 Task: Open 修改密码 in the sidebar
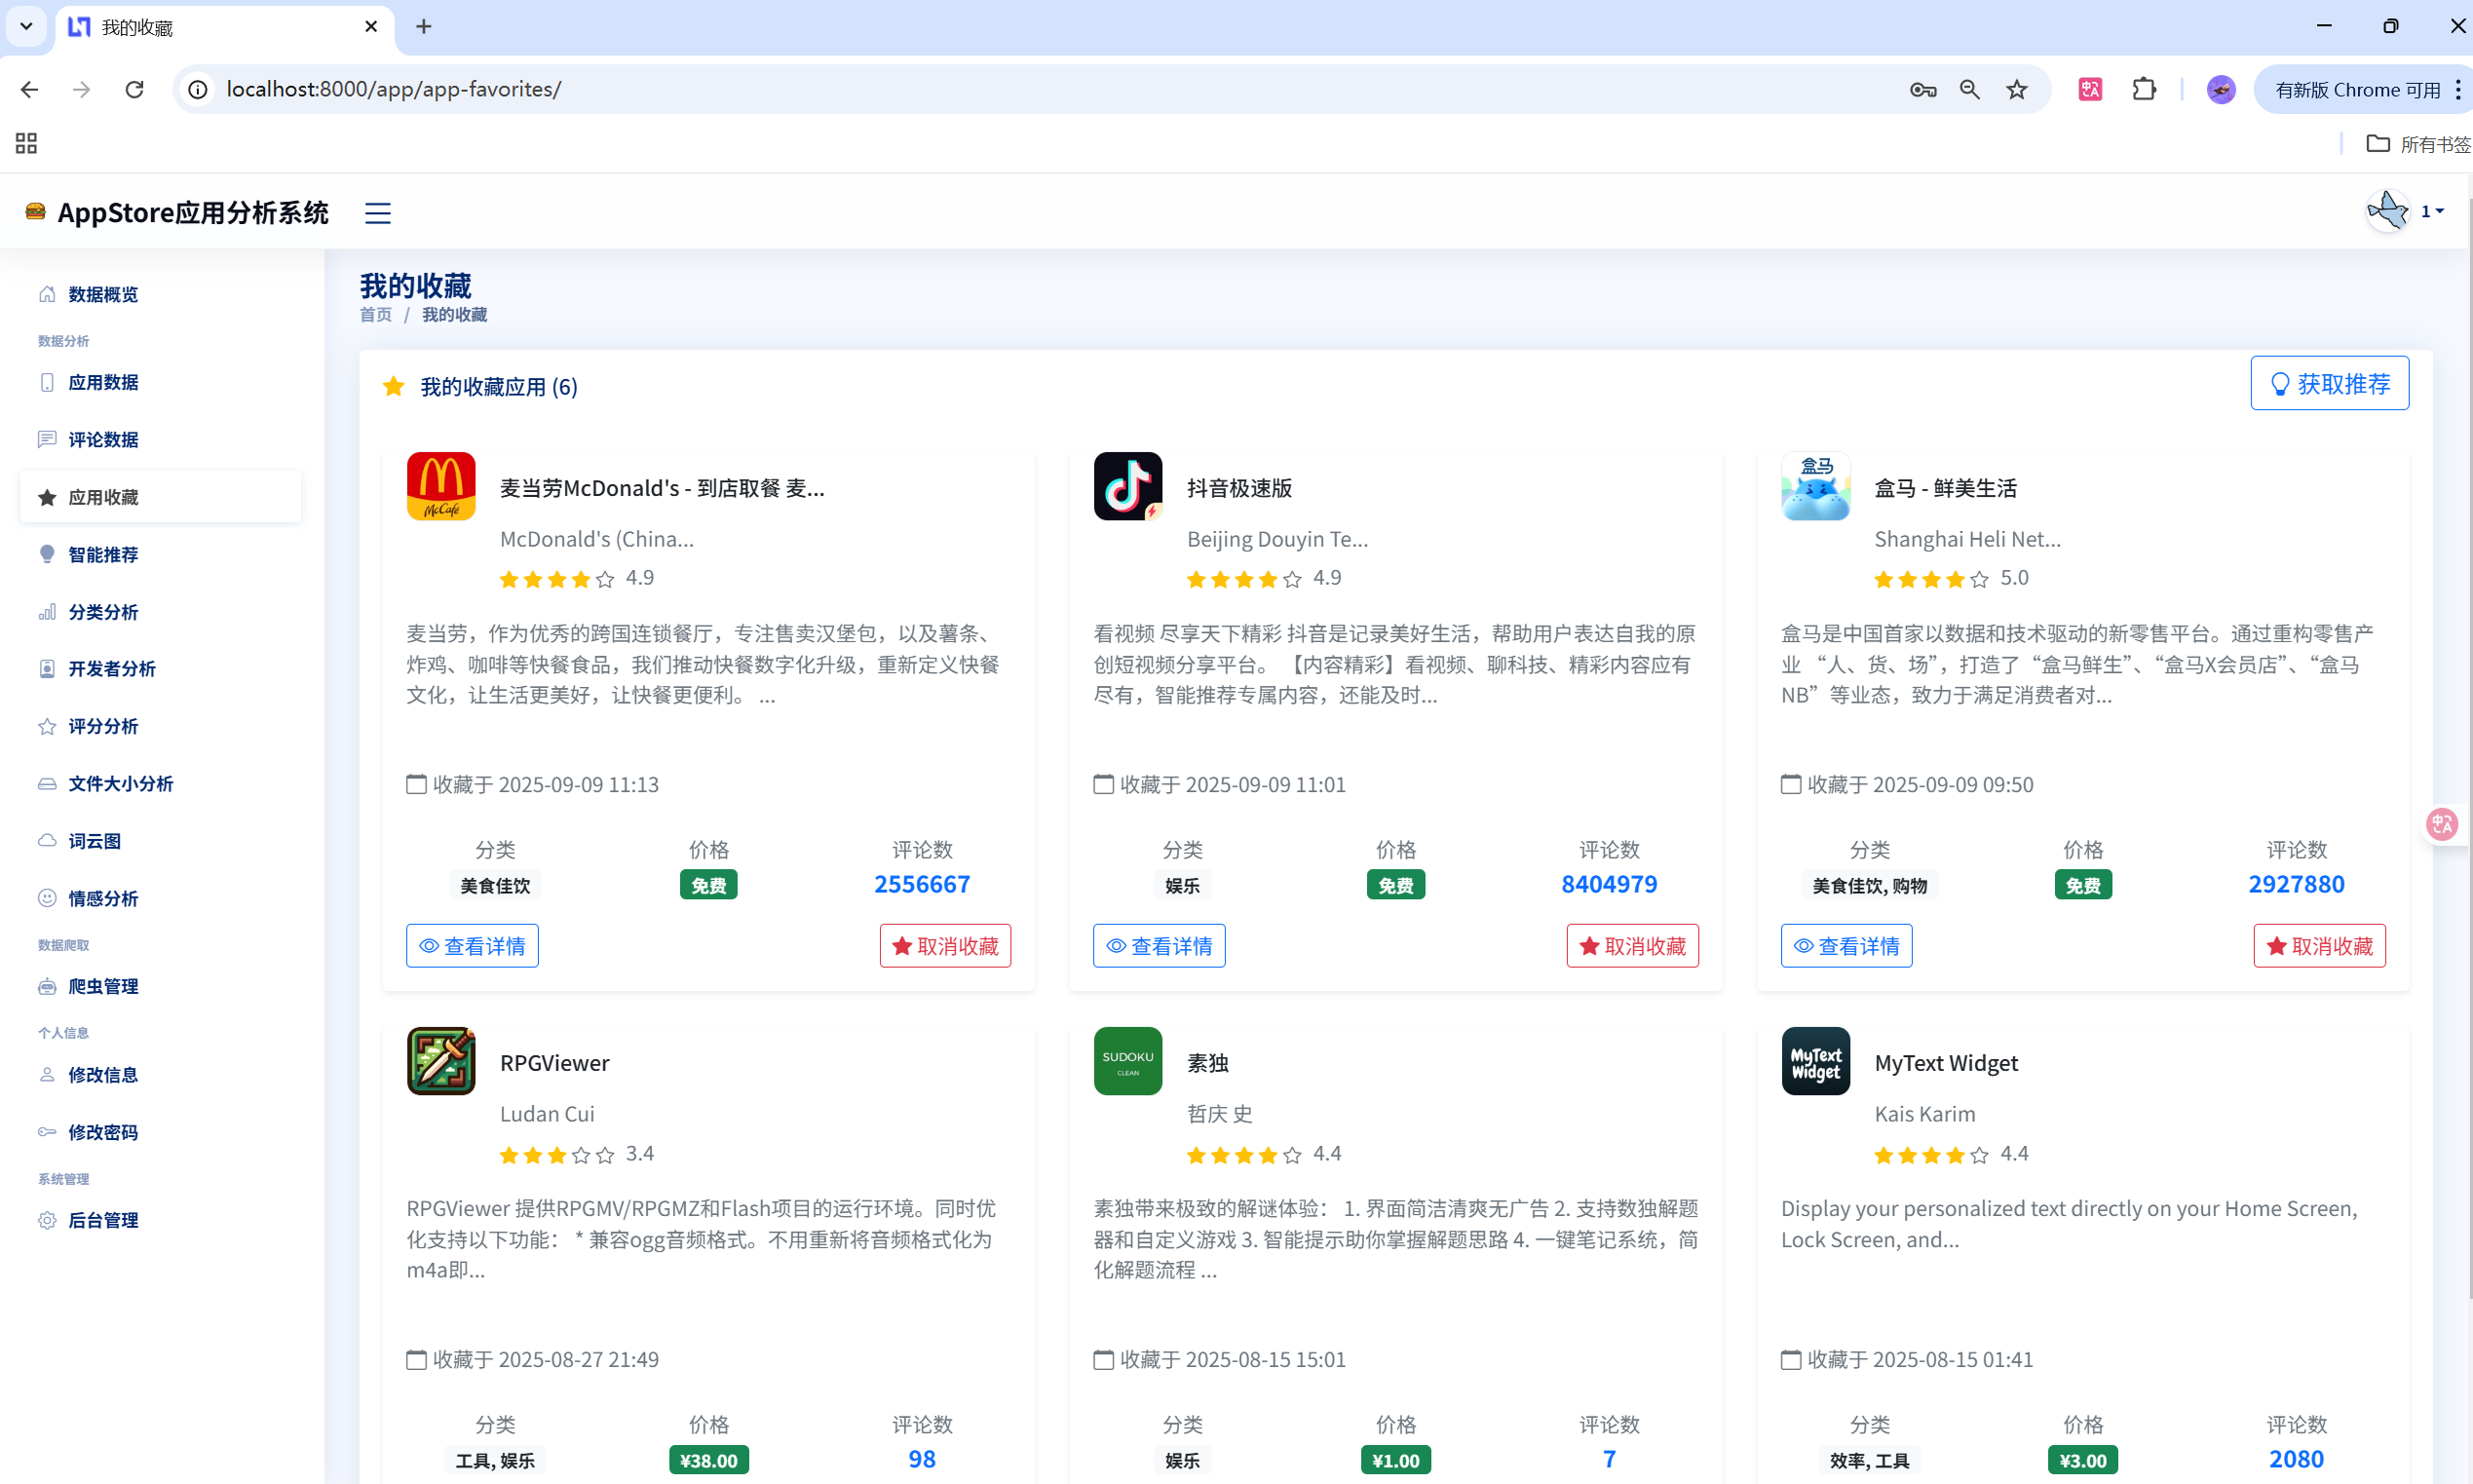point(160,1132)
